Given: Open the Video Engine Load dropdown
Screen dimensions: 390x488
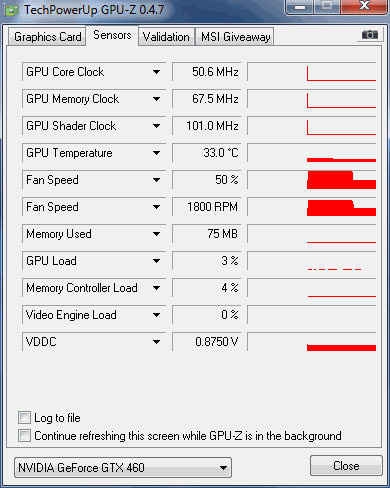Looking at the screenshot, I should click(156, 315).
